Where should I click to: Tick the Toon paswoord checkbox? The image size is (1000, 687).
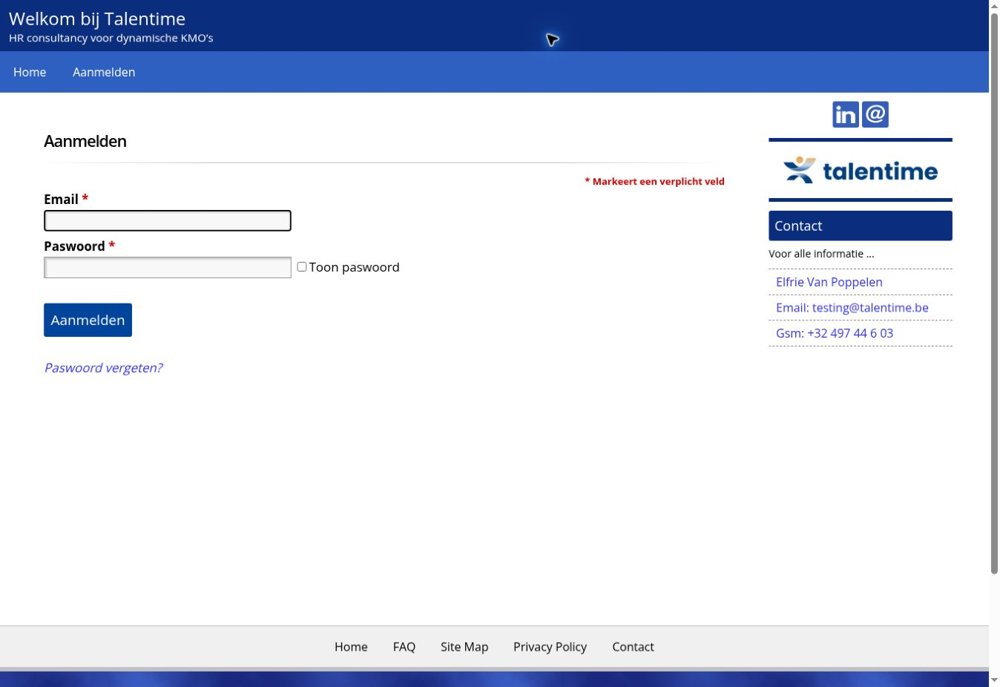[302, 267]
